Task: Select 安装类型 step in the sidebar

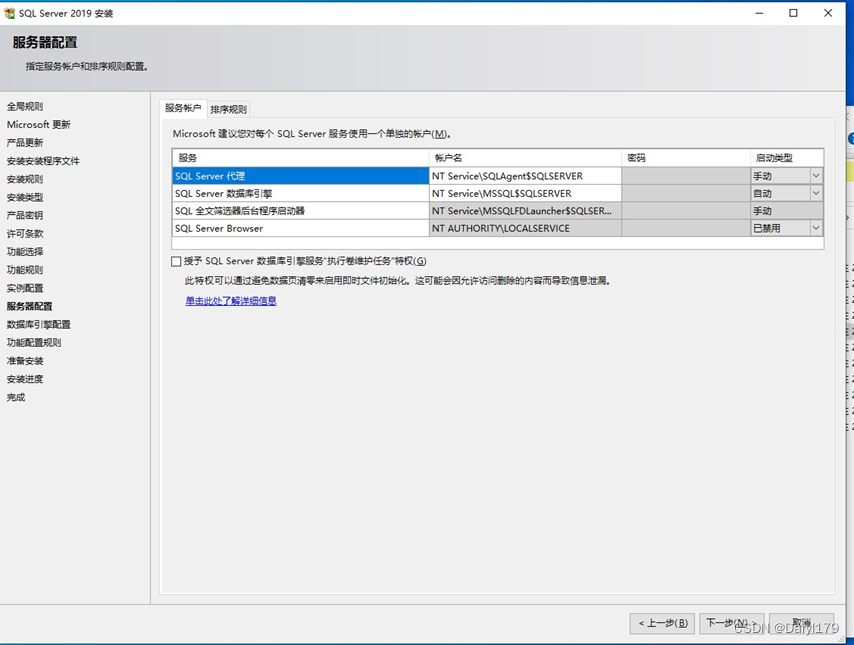Action: click(x=25, y=197)
